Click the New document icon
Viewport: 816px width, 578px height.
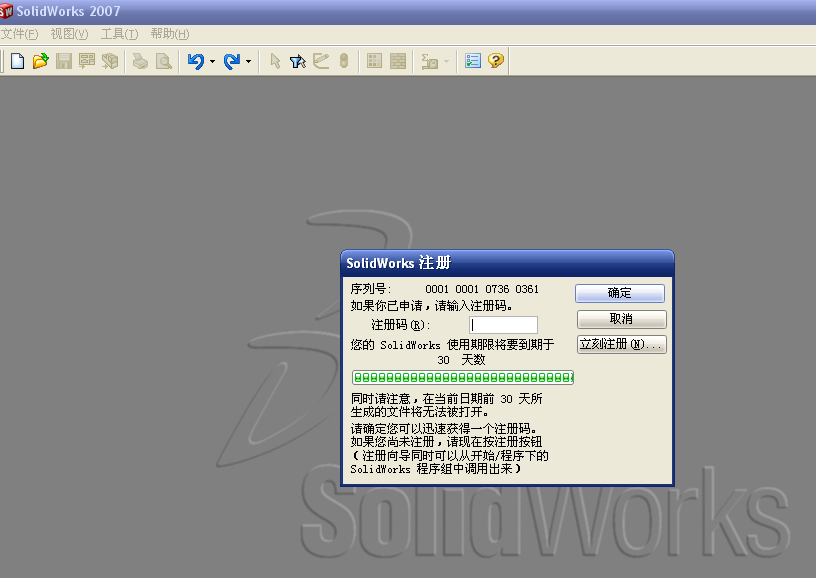18,61
